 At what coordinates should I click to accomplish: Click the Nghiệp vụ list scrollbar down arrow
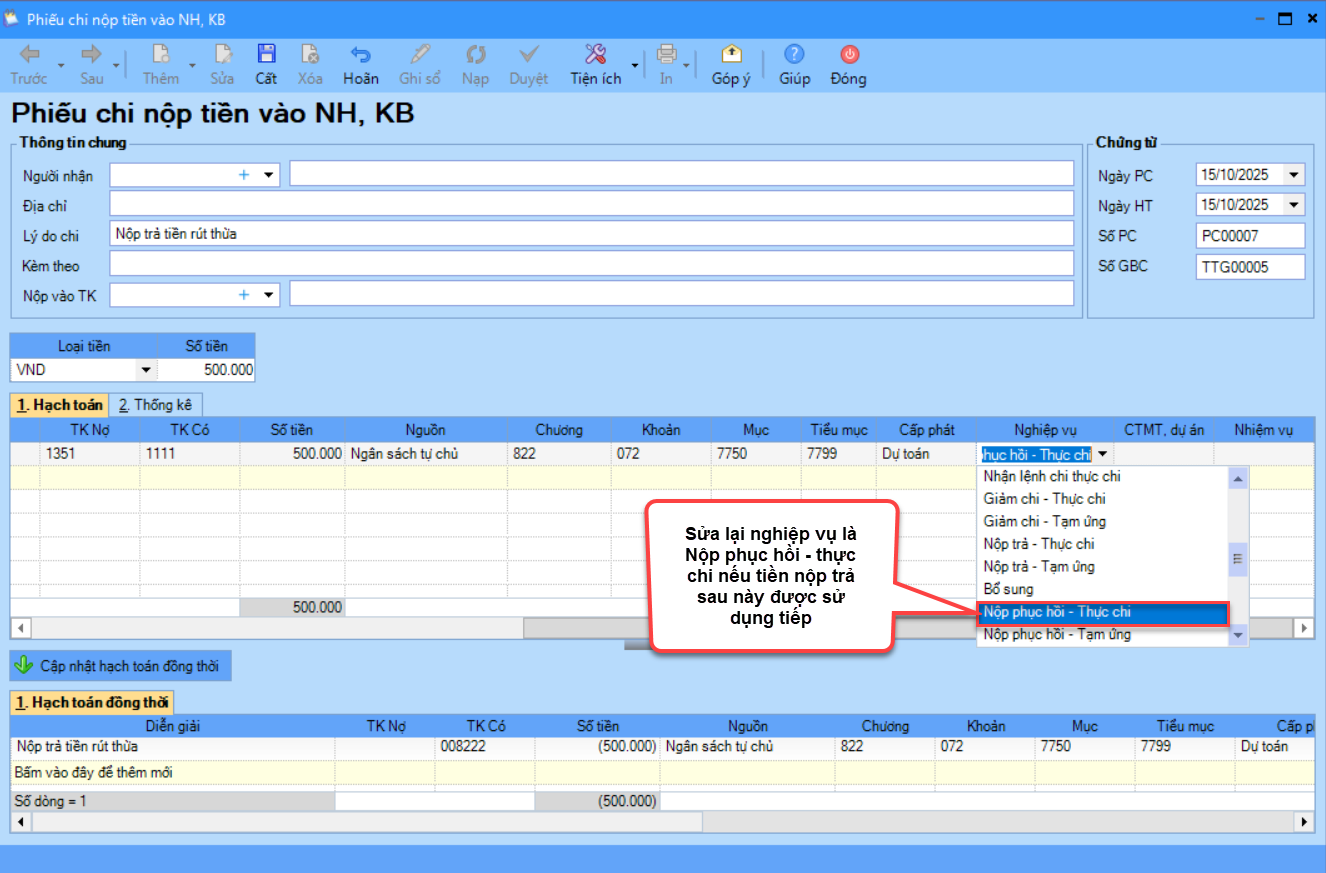pyautogui.click(x=1238, y=635)
